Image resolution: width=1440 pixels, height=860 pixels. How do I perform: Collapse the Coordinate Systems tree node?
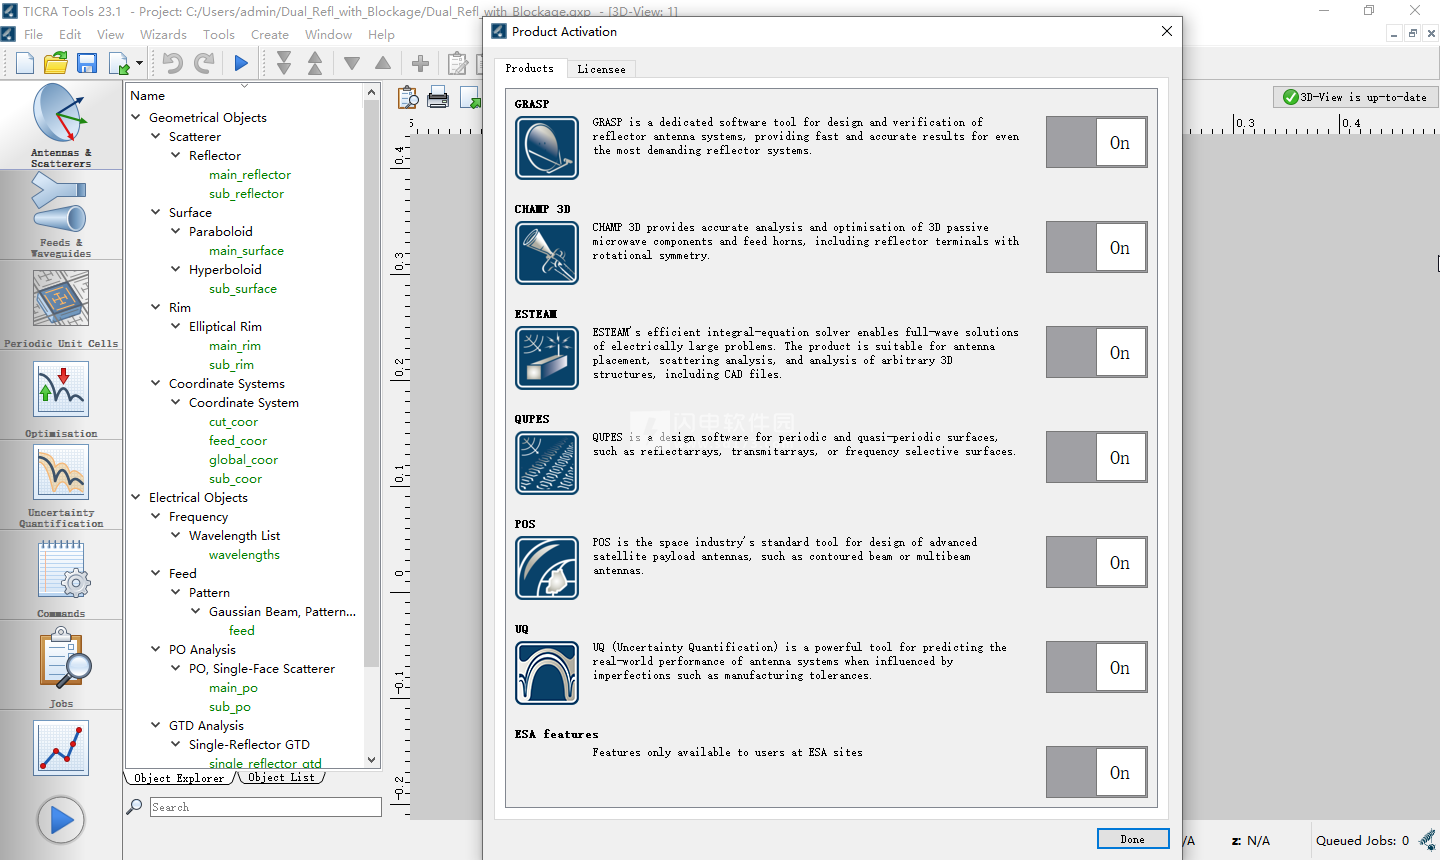[156, 383]
